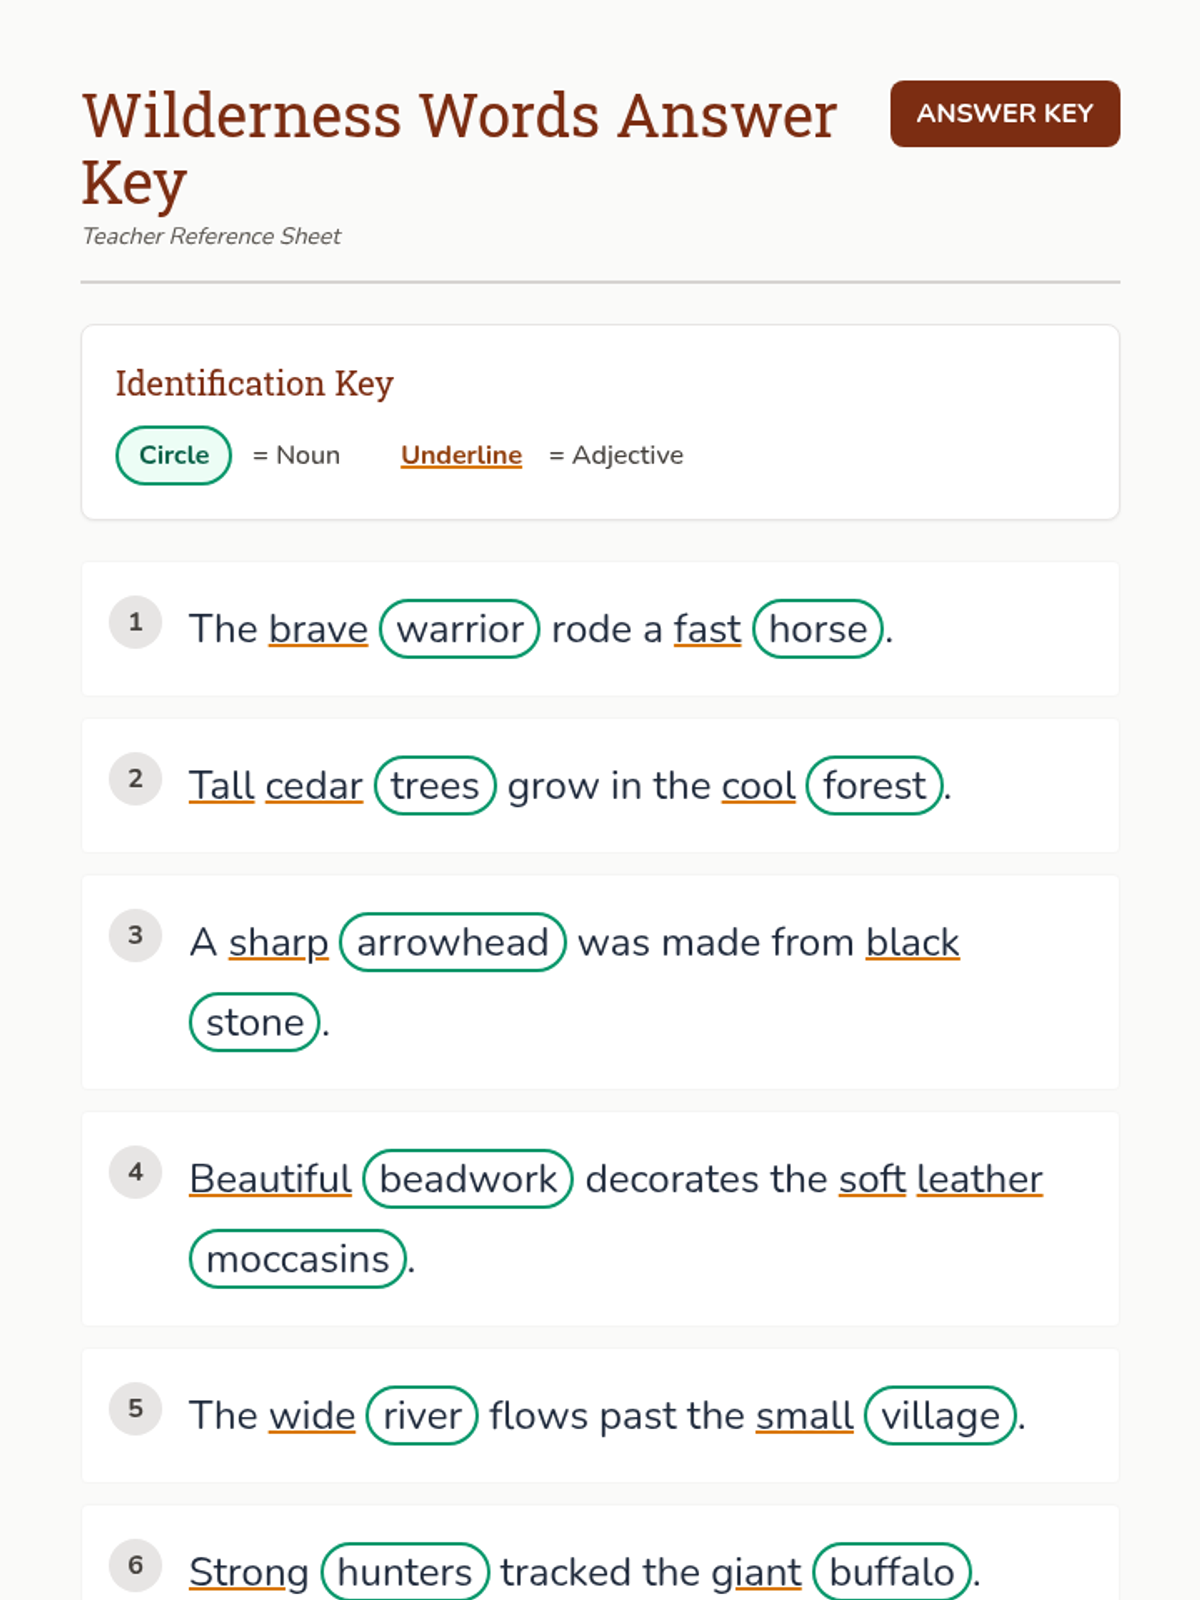
Task: Click the ANSWER KEY badge
Action: [x=1004, y=114]
